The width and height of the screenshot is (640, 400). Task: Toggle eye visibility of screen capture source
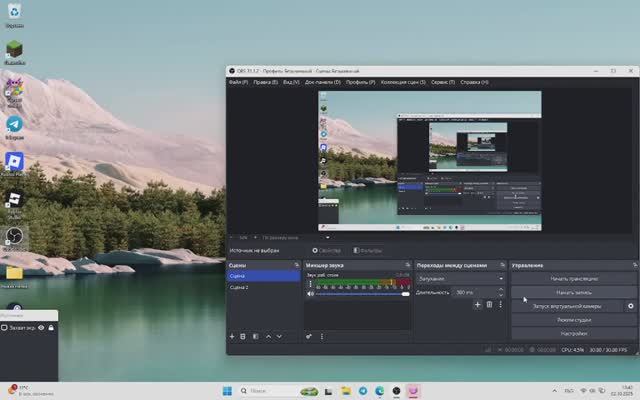[x=41, y=327]
